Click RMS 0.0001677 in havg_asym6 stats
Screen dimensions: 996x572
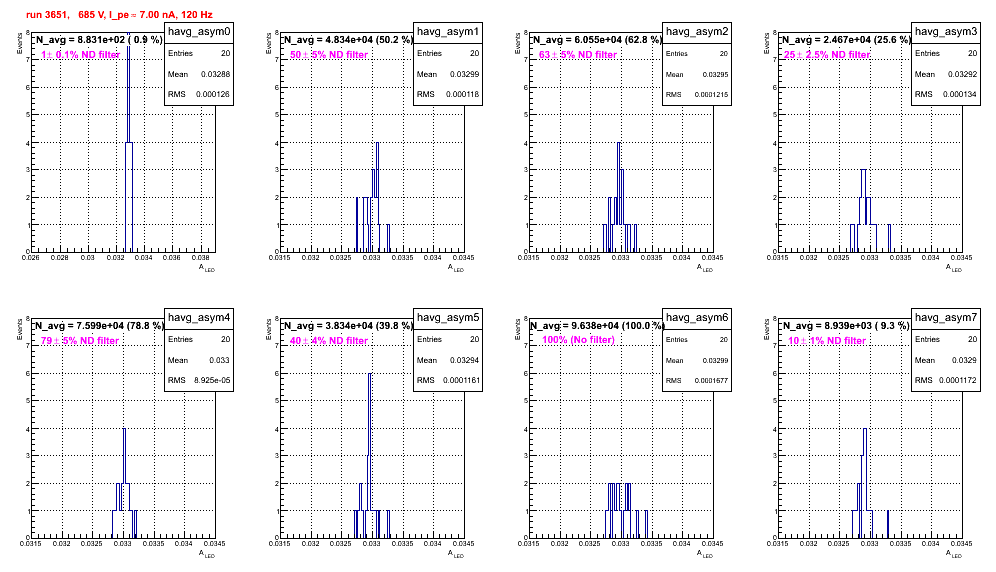click(697, 381)
